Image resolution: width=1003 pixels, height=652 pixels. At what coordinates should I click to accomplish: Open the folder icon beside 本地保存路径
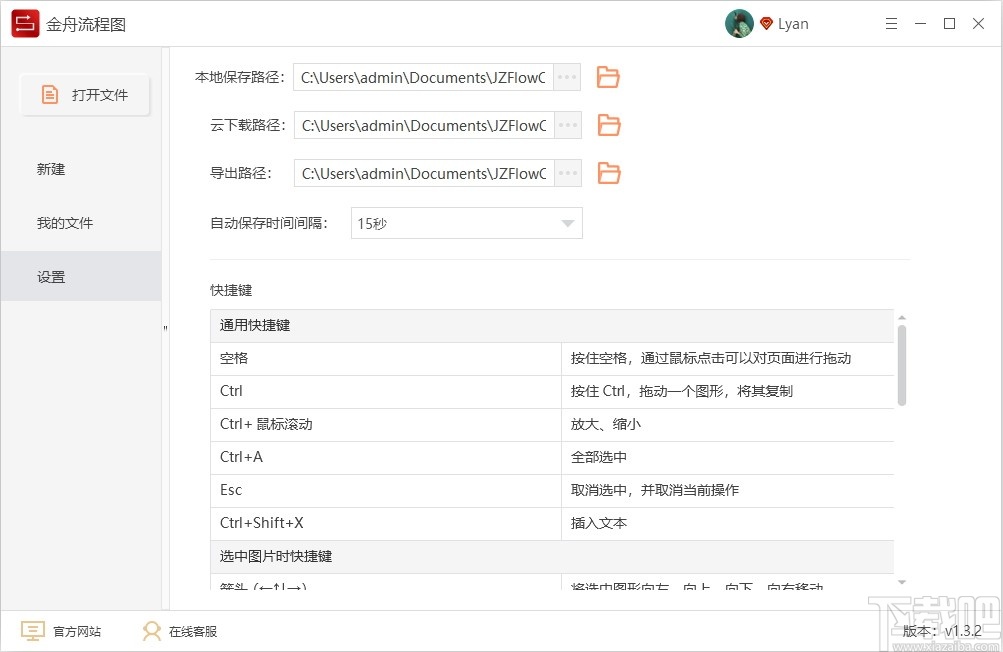point(607,76)
